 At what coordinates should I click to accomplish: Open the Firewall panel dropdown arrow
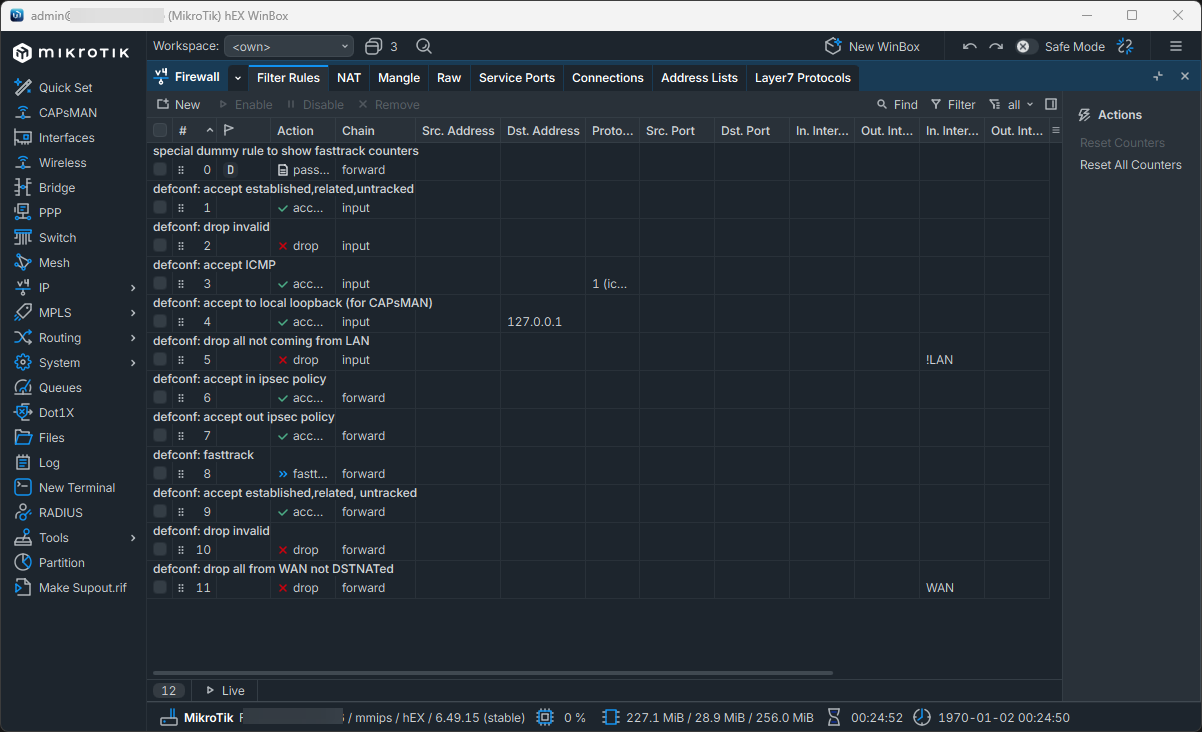point(238,78)
